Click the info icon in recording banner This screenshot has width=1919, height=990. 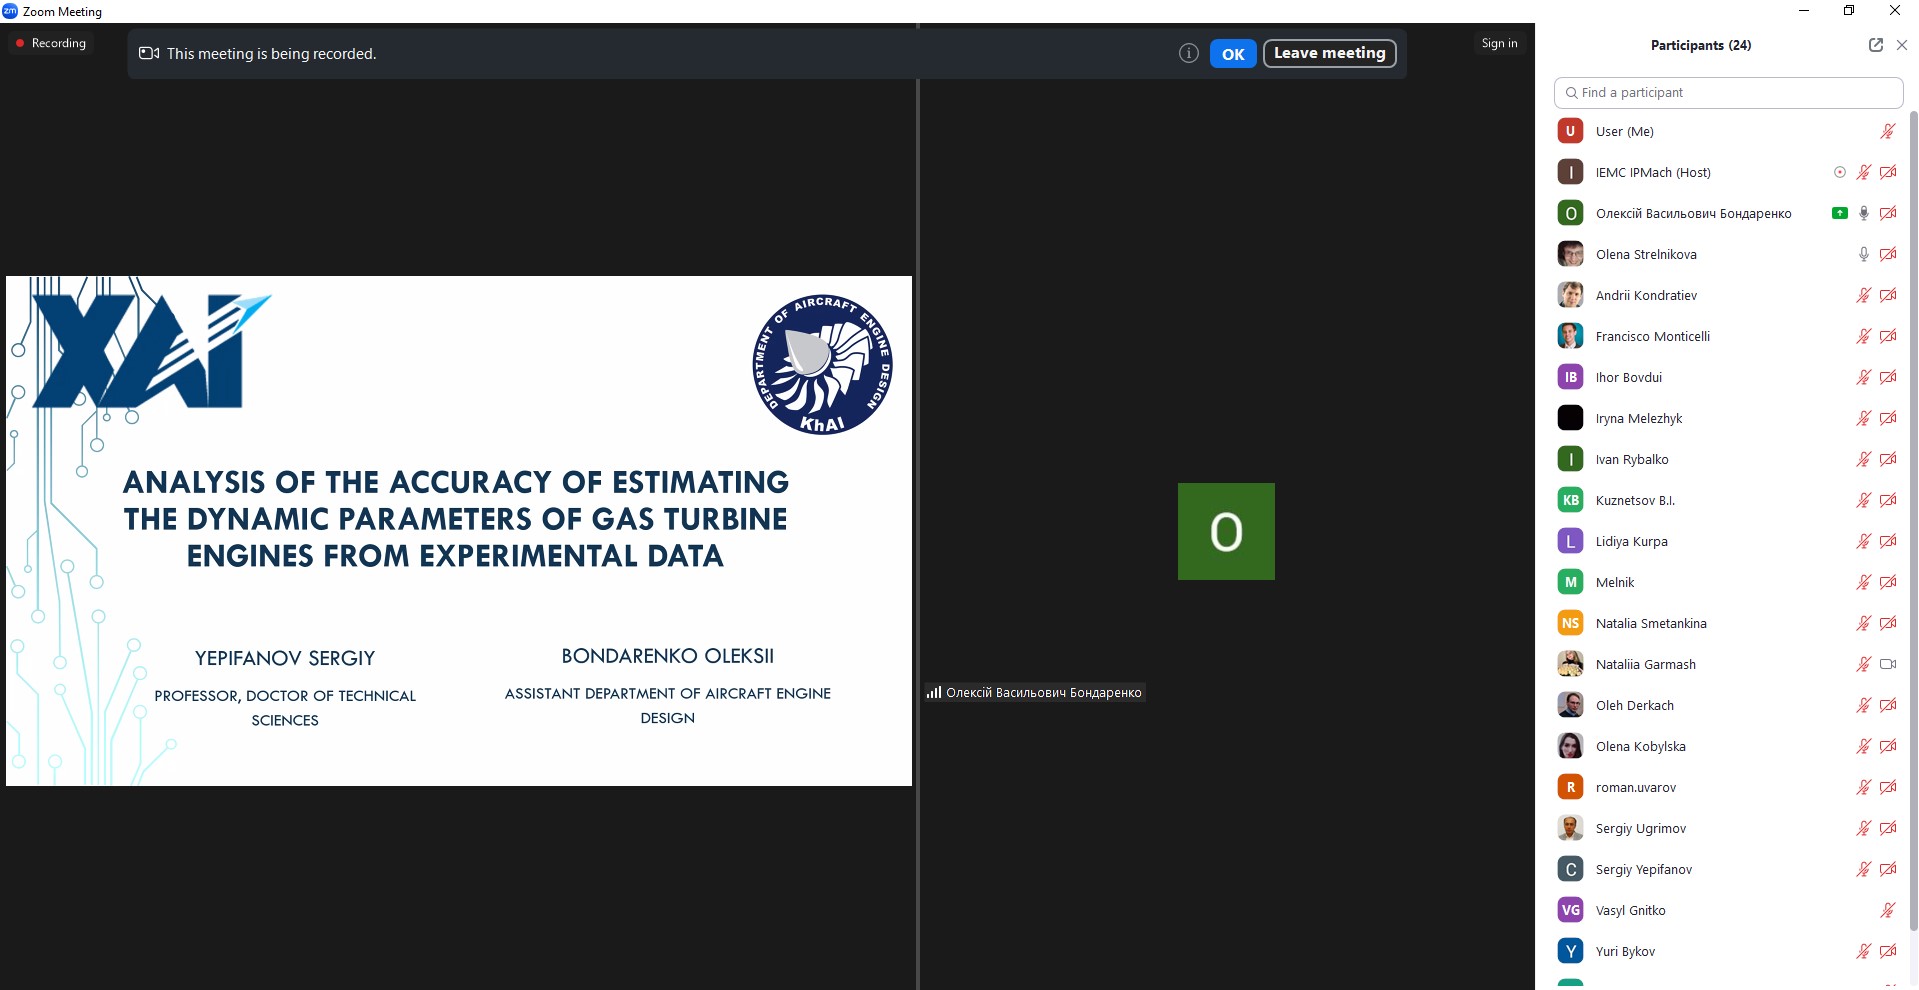point(1188,54)
